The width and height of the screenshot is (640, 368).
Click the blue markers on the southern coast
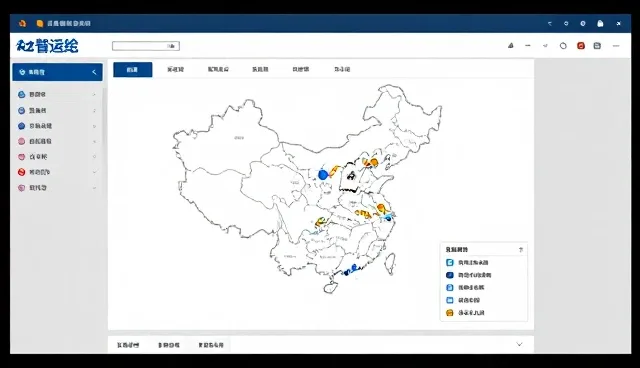coord(350,270)
